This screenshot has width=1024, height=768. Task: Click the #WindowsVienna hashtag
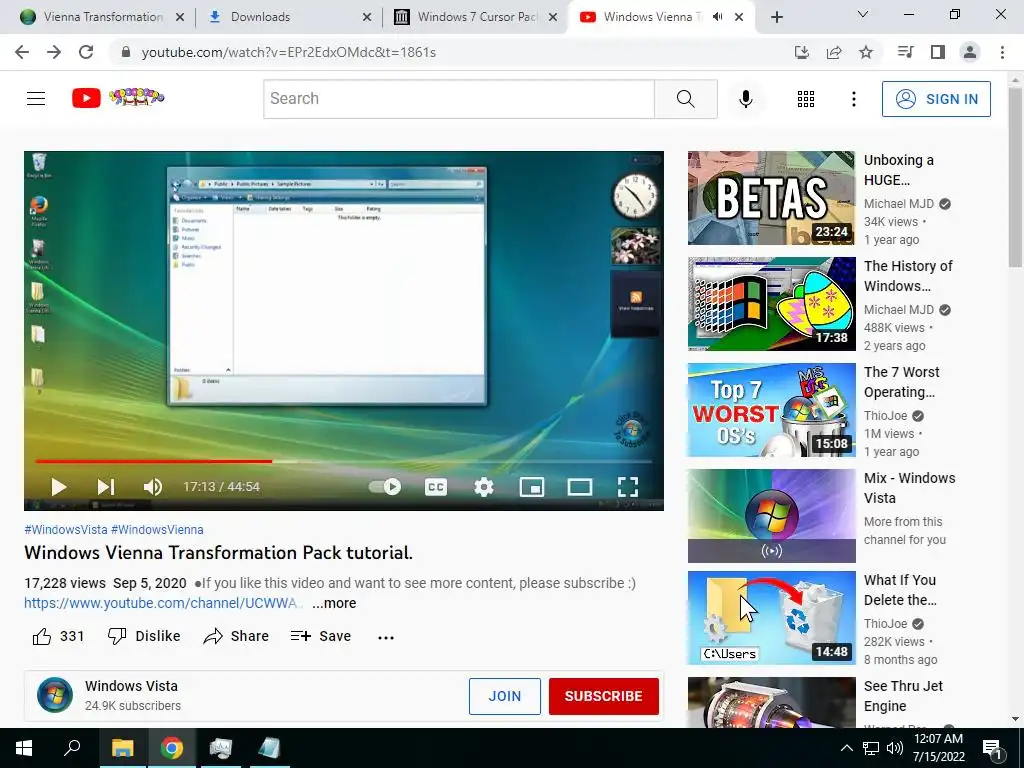pyautogui.click(x=157, y=530)
